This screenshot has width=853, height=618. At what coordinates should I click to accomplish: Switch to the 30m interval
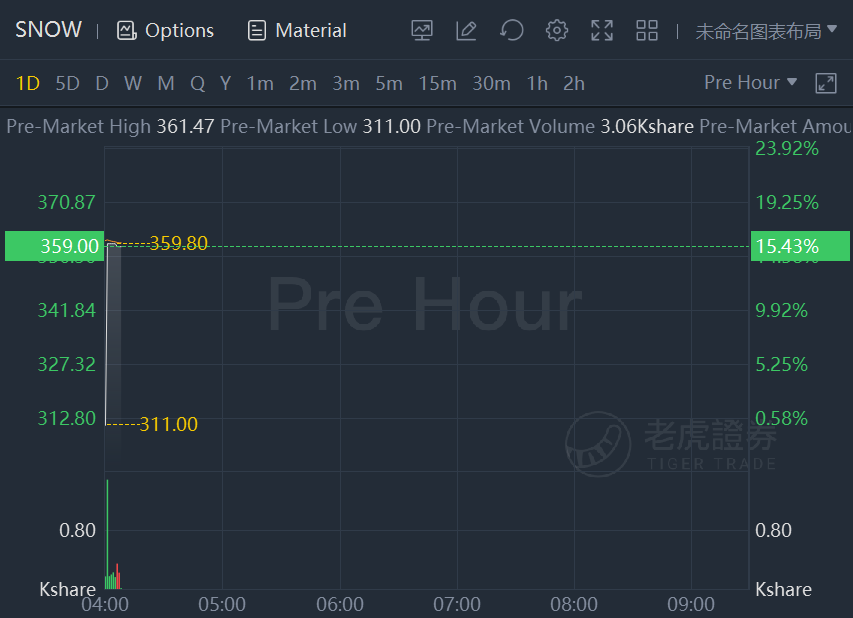(491, 84)
